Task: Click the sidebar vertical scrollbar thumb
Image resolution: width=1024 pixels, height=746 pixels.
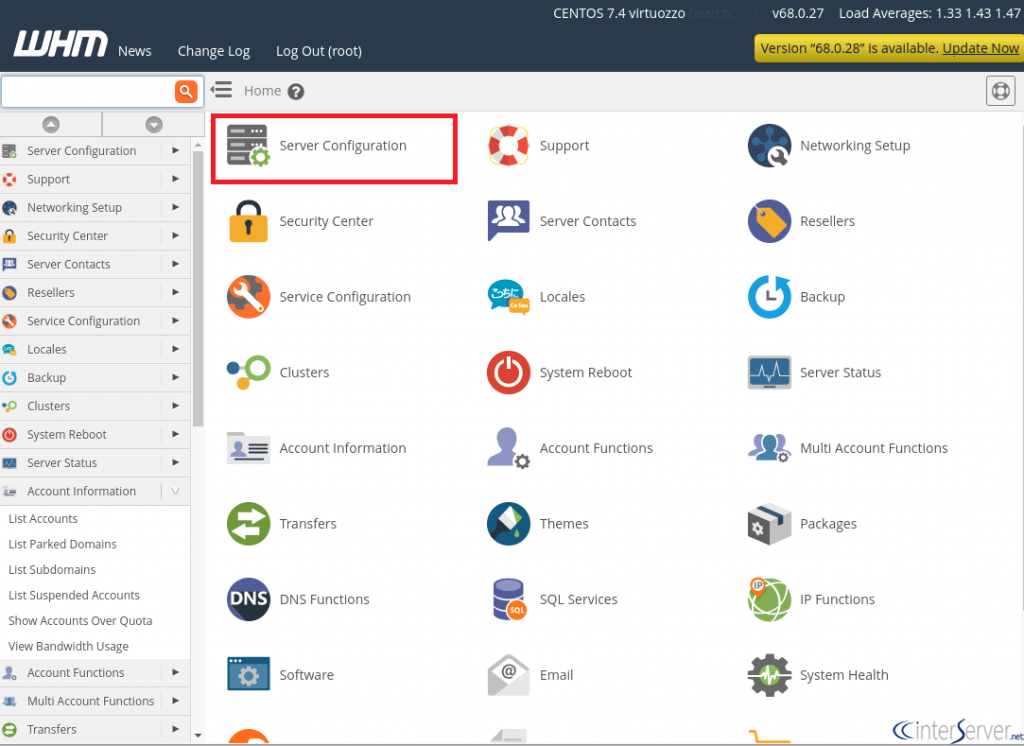Action: [198, 287]
